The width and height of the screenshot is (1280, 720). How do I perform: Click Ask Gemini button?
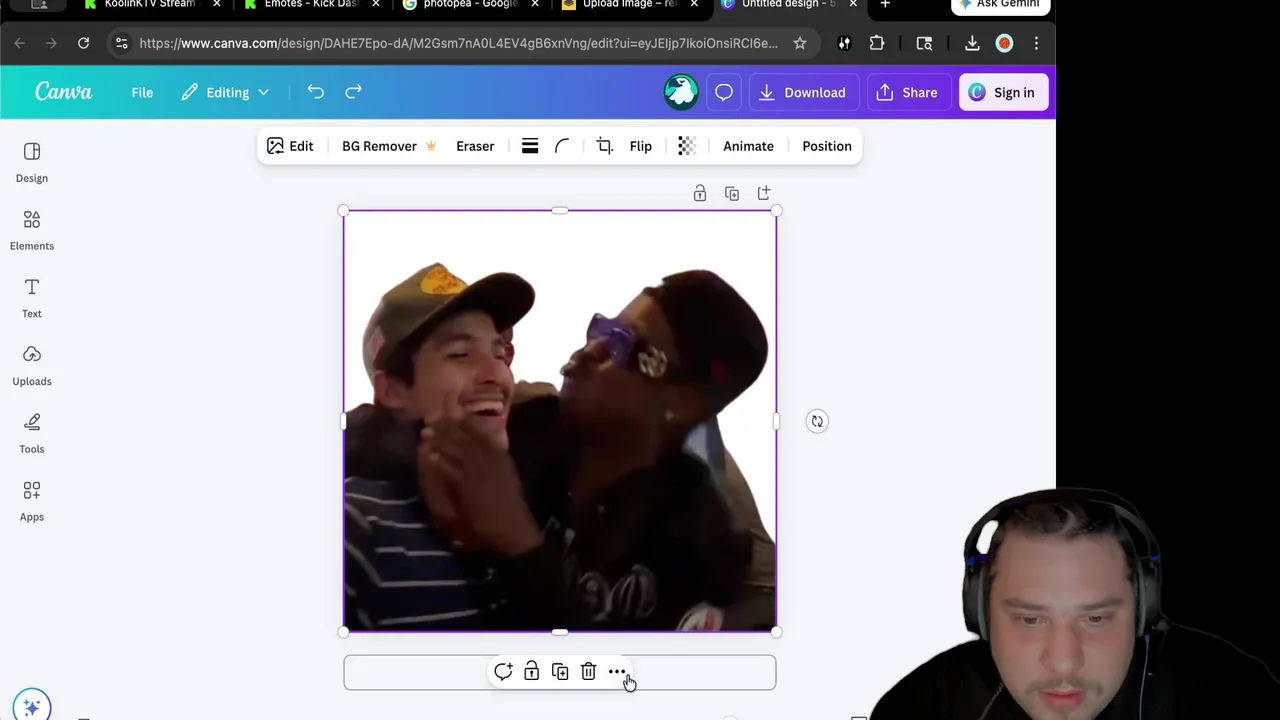(1000, 5)
